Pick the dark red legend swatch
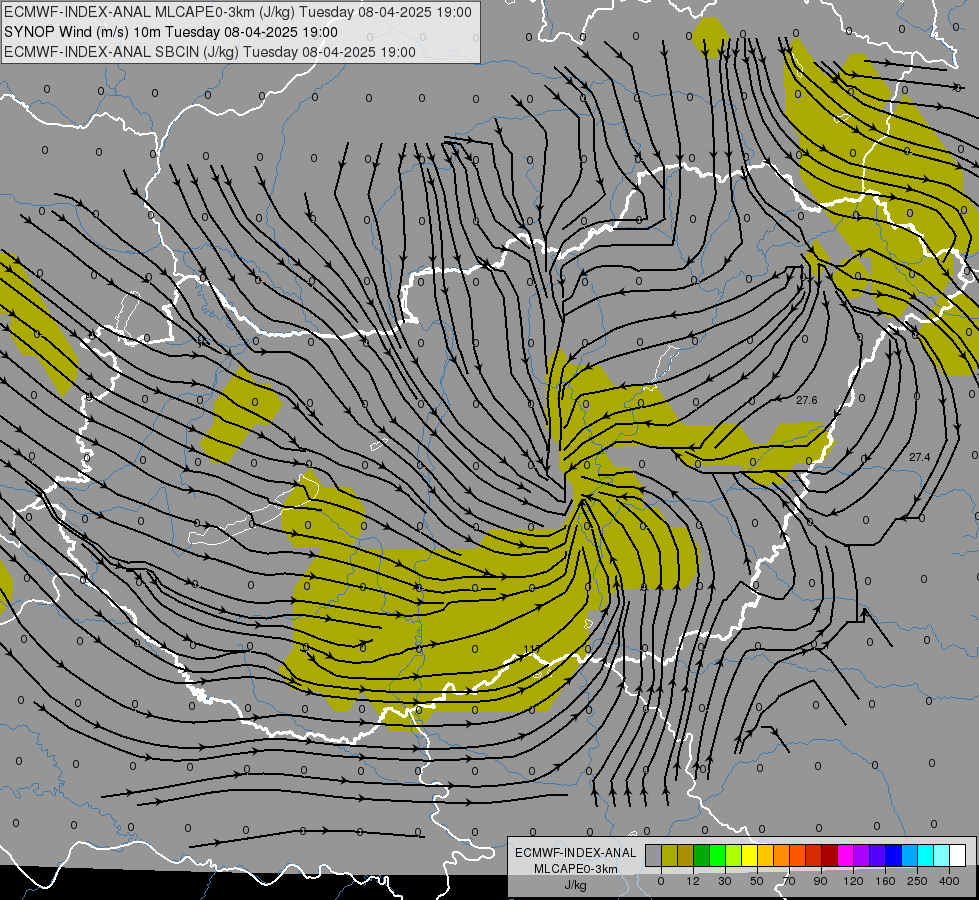 click(830, 855)
